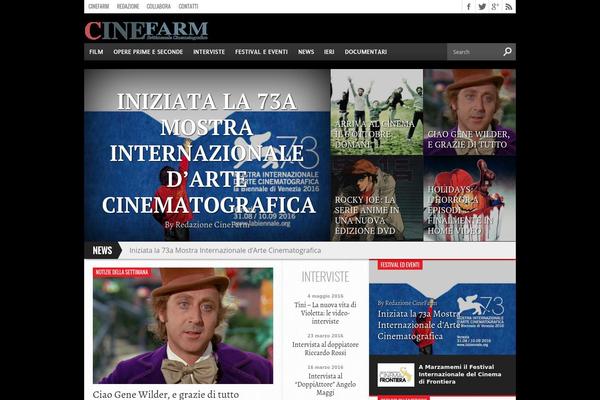Select the Documentari menu item
Image resolution: width=600 pixels, height=400 pixels.
[366, 52]
